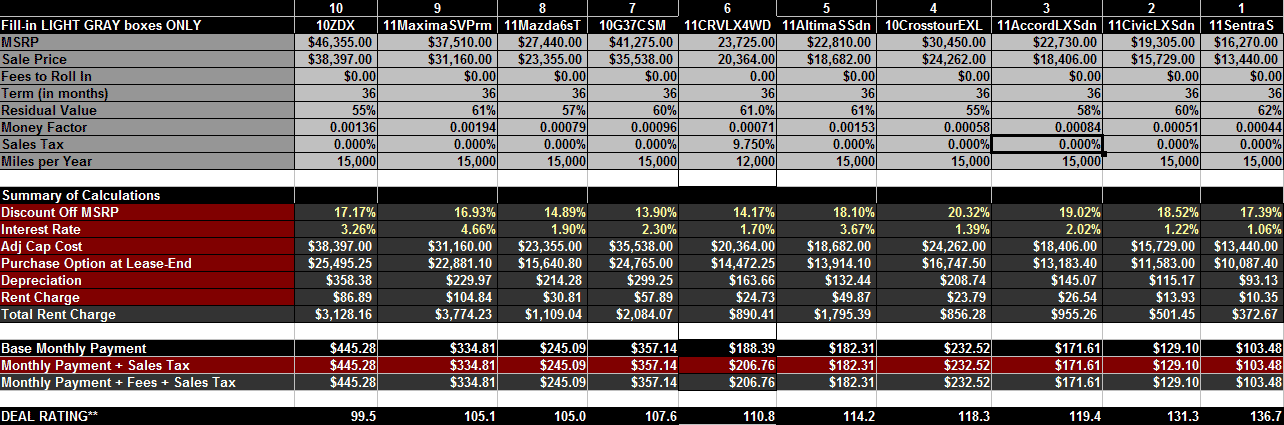The height and width of the screenshot is (425, 1284).
Task: Select the 11CRVLX4WD header cell
Action: point(728,25)
